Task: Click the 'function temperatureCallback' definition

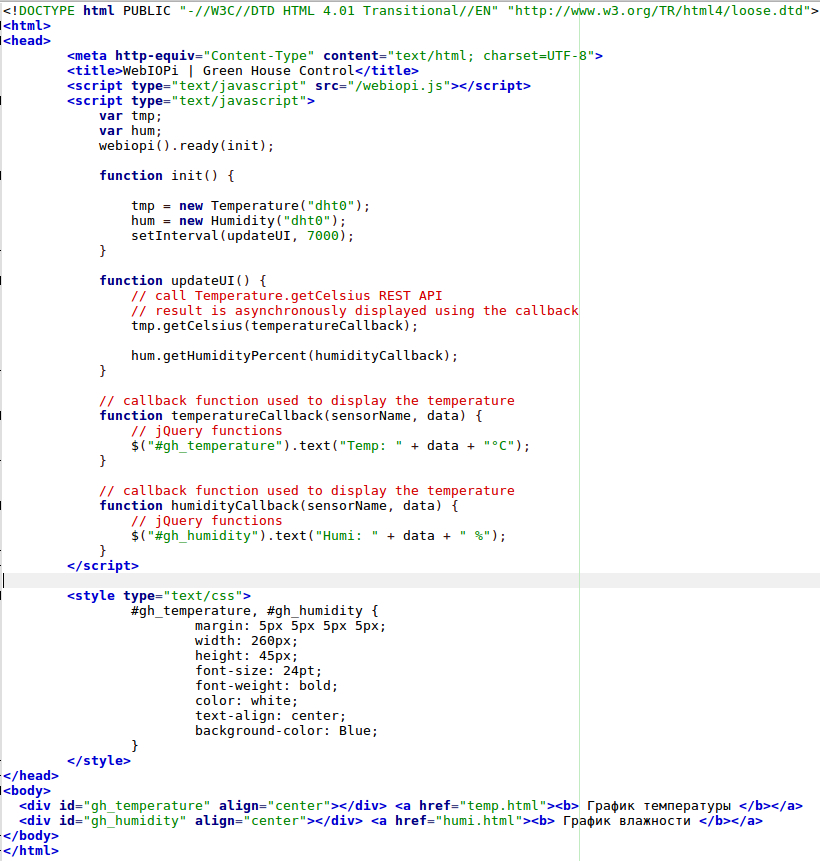Action: tap(291, 416)
